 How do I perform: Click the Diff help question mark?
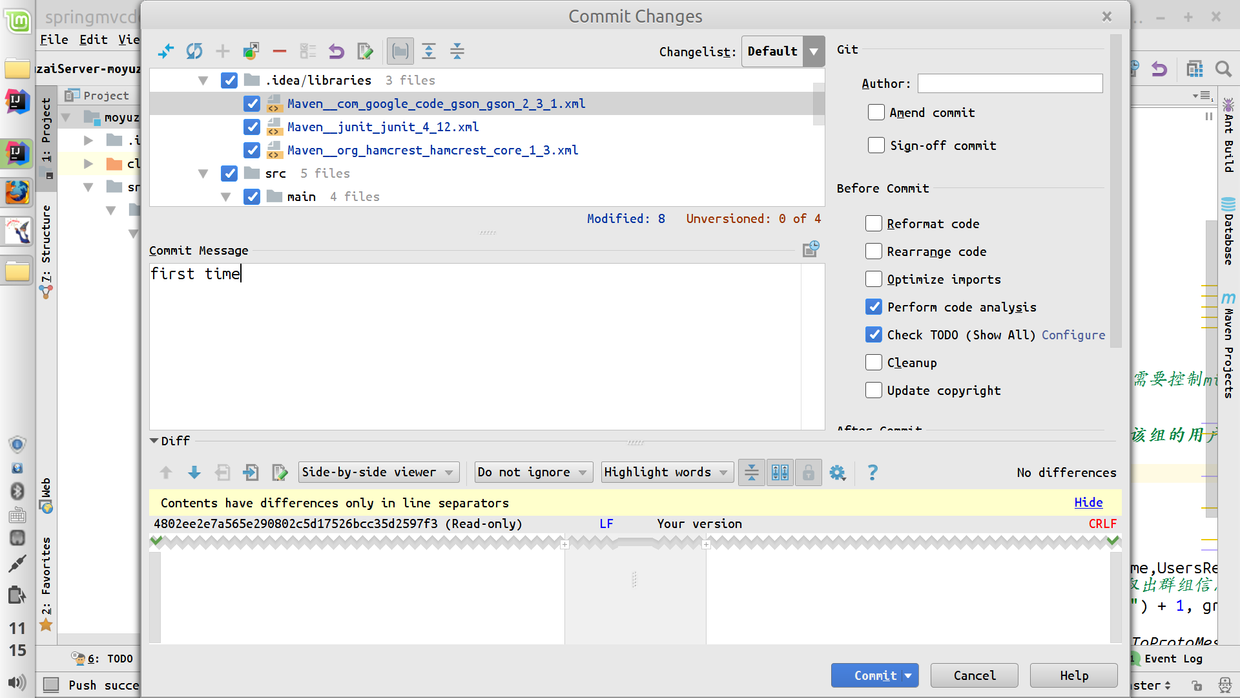[x=872, y=472]
